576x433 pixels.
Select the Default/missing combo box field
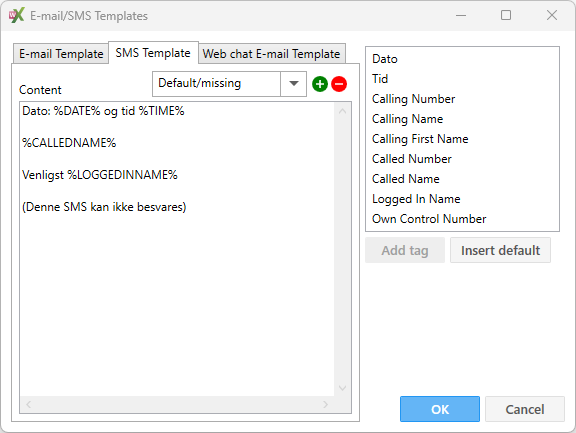tap(229, 84)
